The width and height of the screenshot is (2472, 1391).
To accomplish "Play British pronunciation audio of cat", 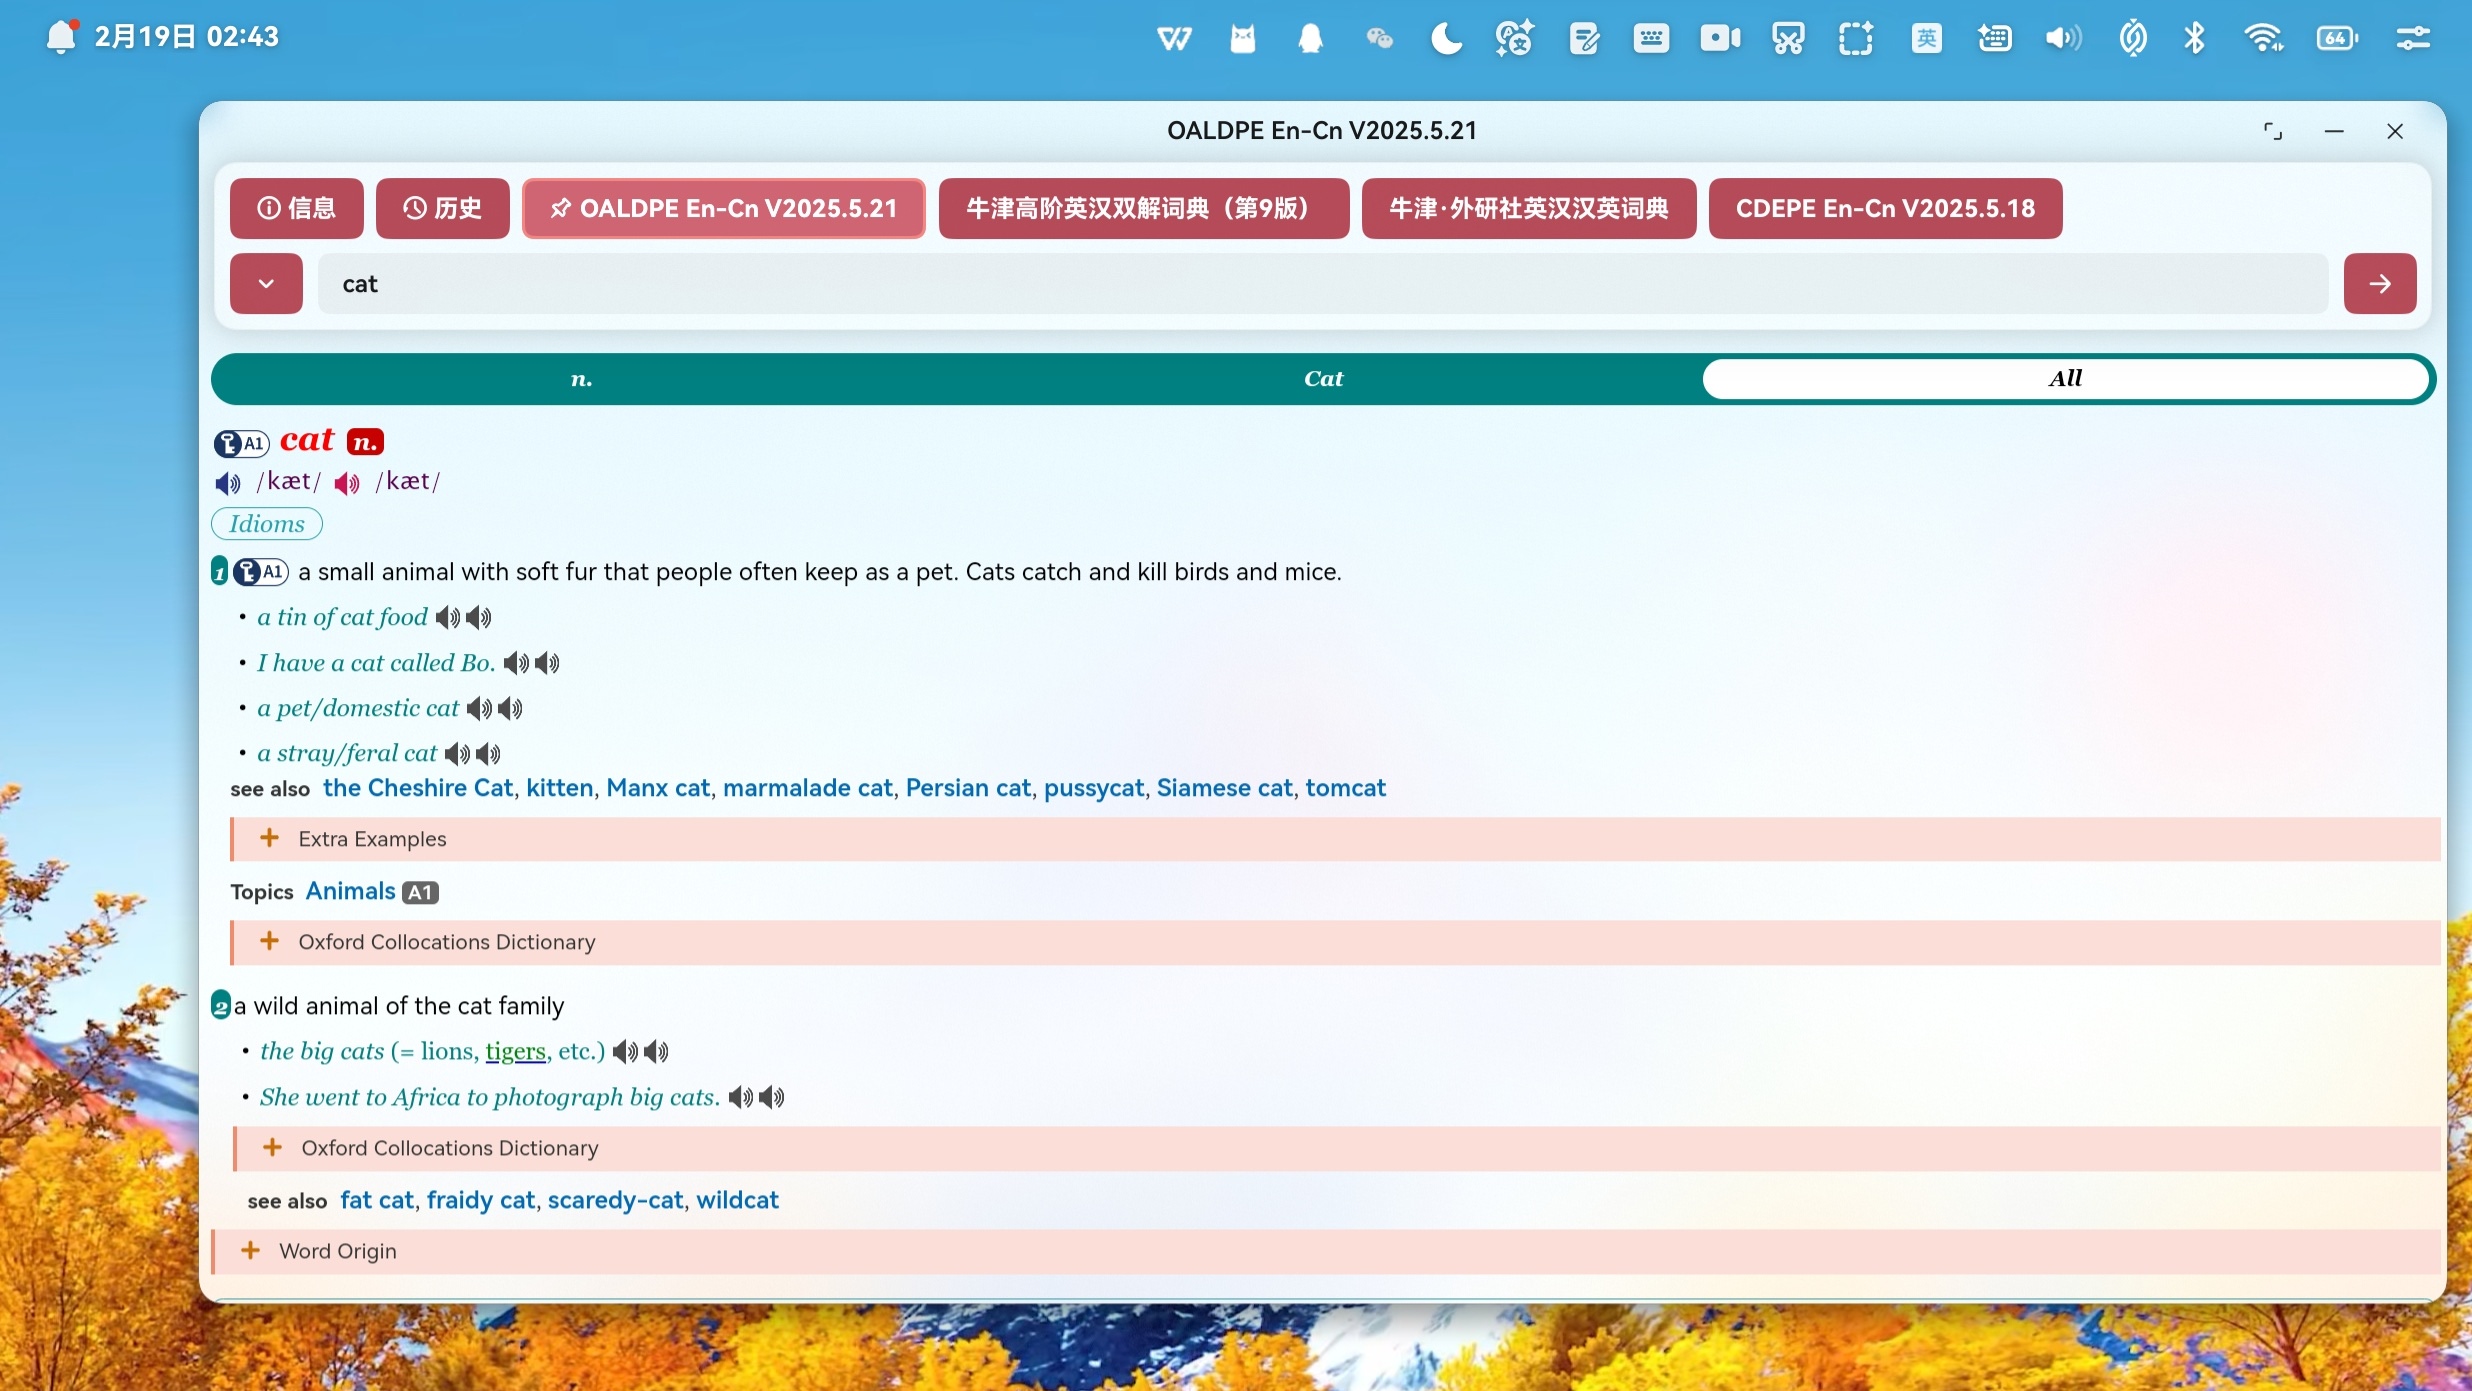I will [228, 484].
